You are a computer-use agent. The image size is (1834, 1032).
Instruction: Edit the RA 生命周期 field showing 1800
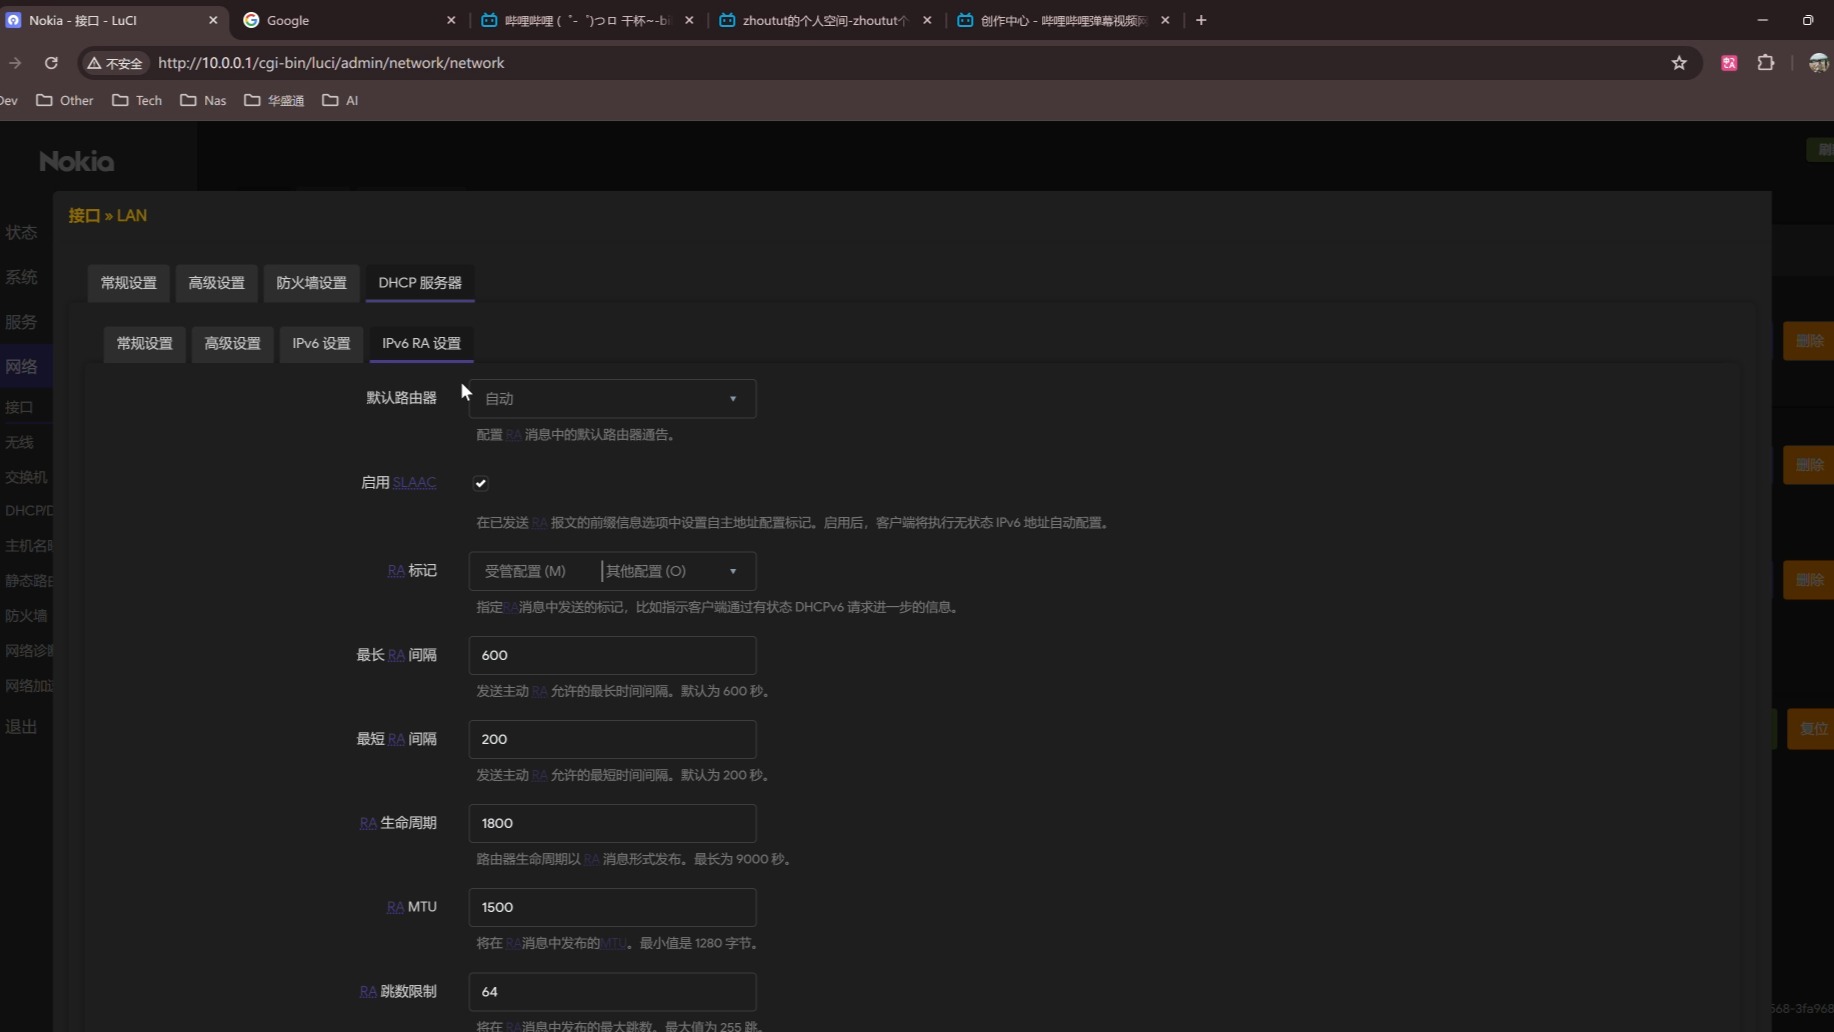point(612,823)
